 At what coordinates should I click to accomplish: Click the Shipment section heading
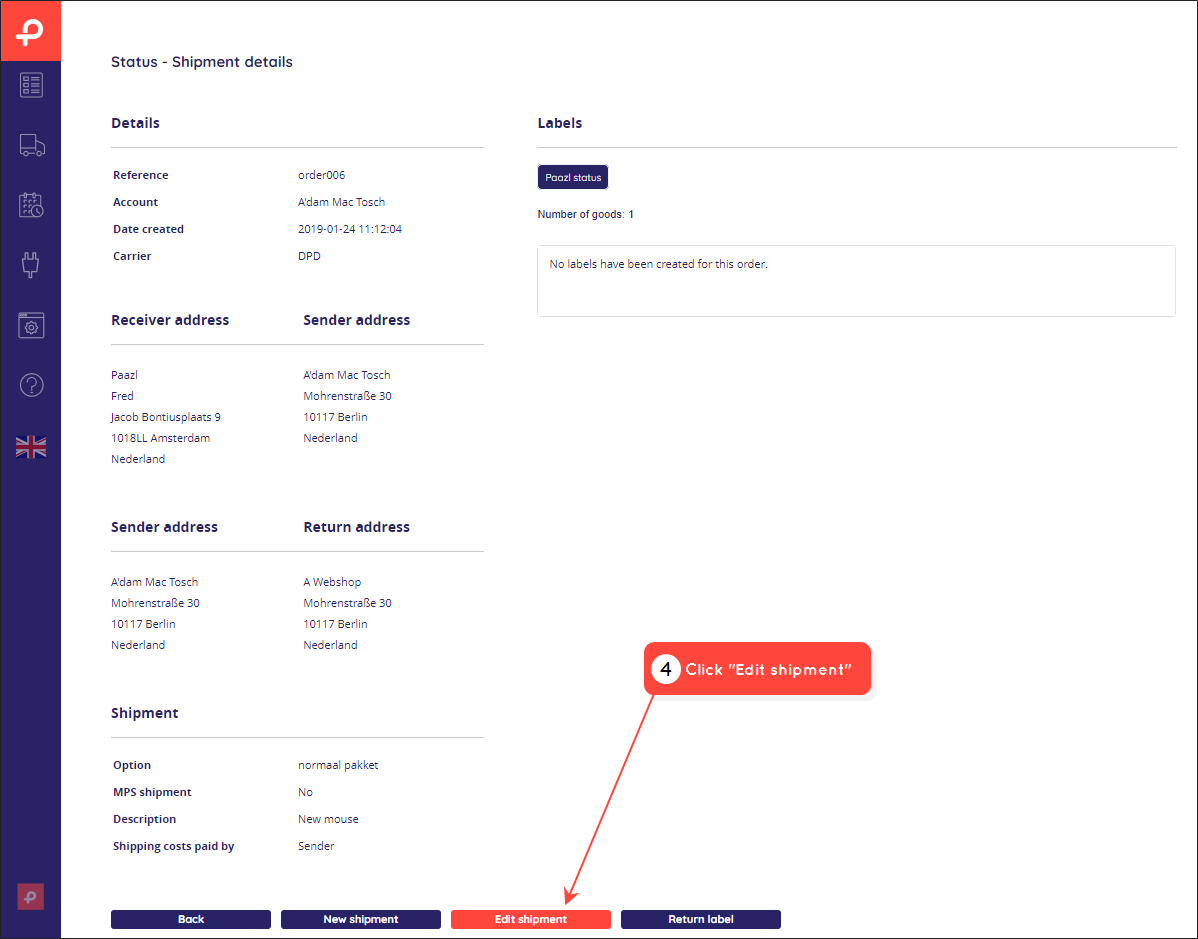tap(144, 713)
